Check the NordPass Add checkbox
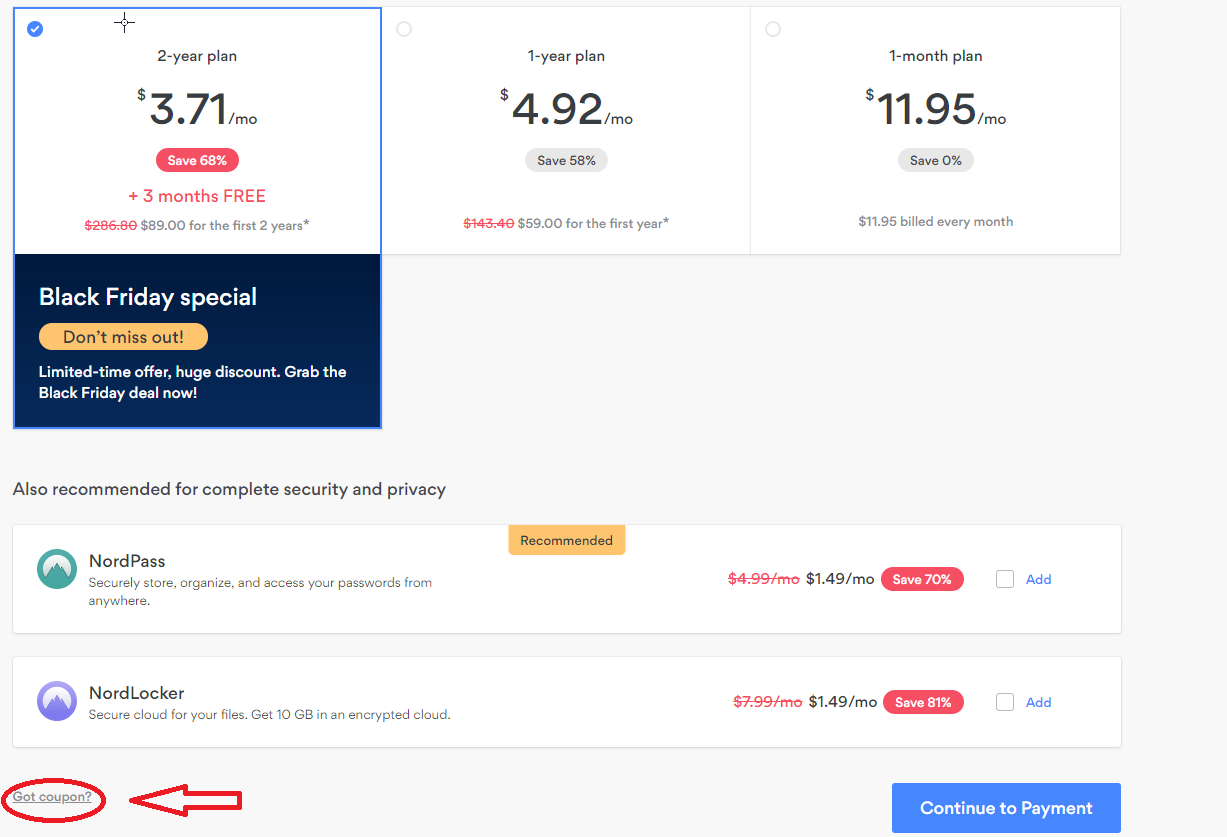The height and width of the screenshot is (837, 1227). point(1005,579)
